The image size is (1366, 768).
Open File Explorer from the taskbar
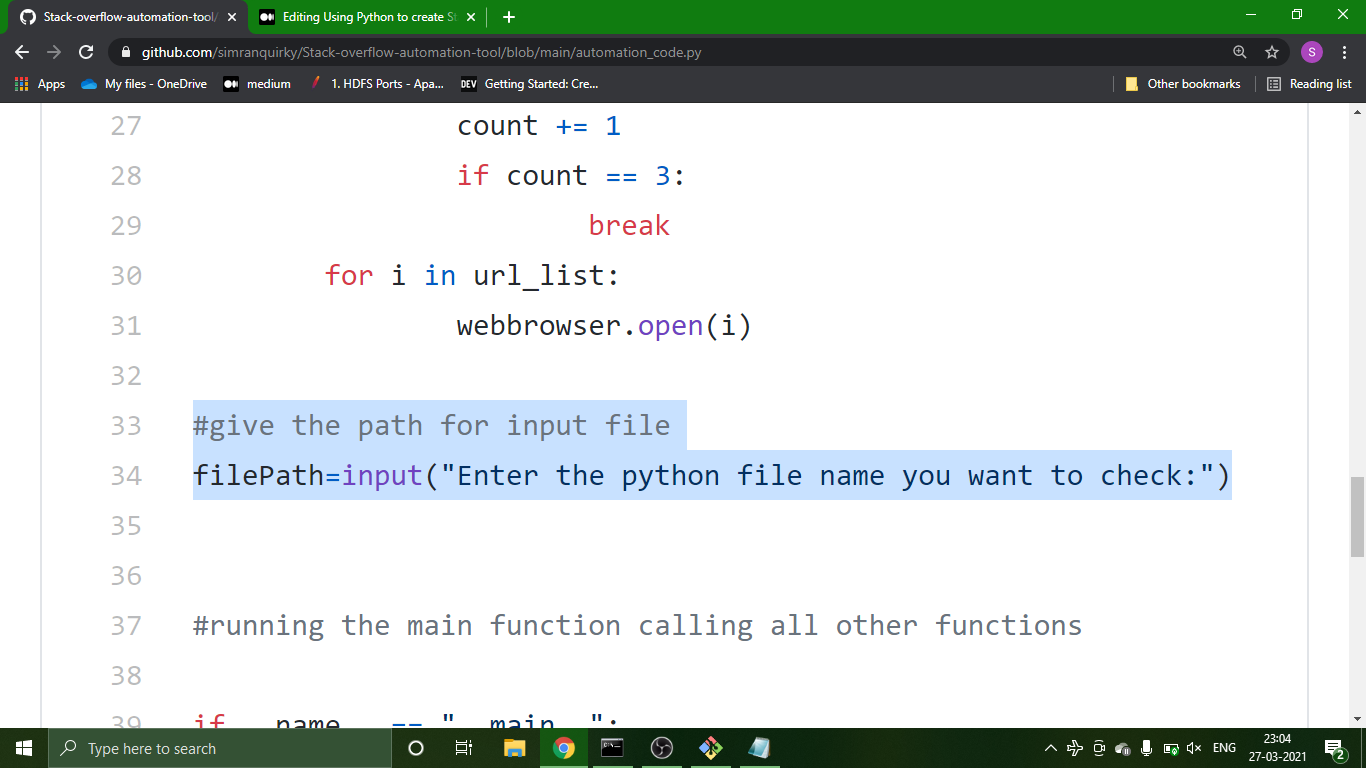(514, 748)
